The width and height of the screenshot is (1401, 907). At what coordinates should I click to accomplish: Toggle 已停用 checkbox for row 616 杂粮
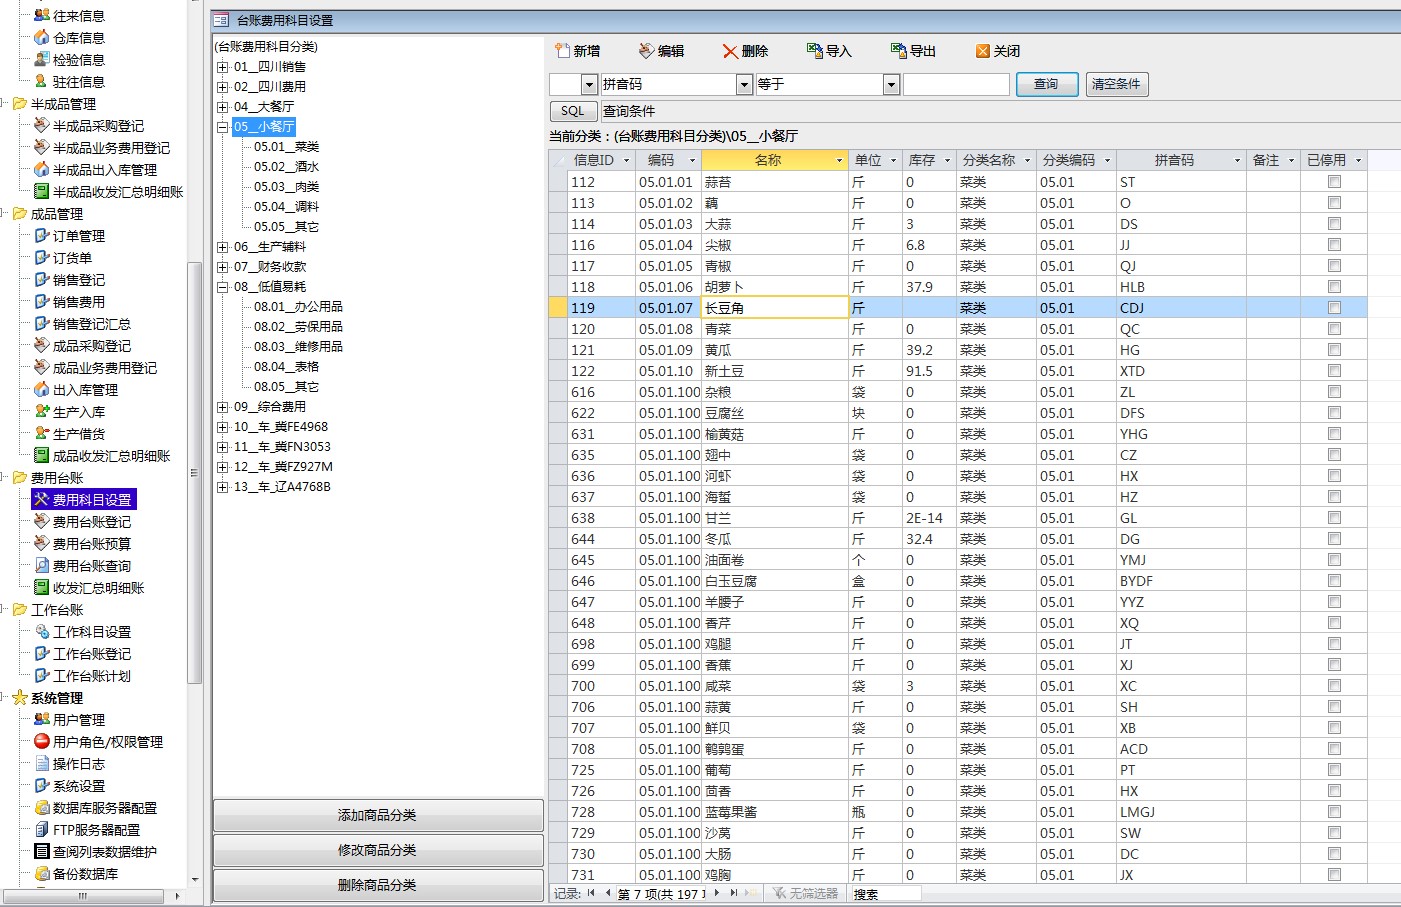(1334, 392)
